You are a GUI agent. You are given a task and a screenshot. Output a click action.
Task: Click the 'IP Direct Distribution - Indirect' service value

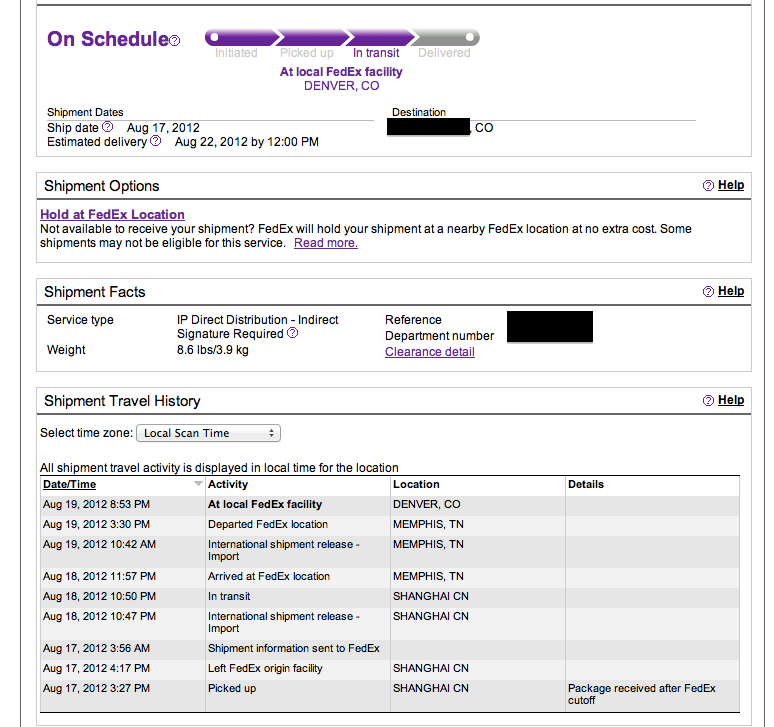[x=257, y=320]
